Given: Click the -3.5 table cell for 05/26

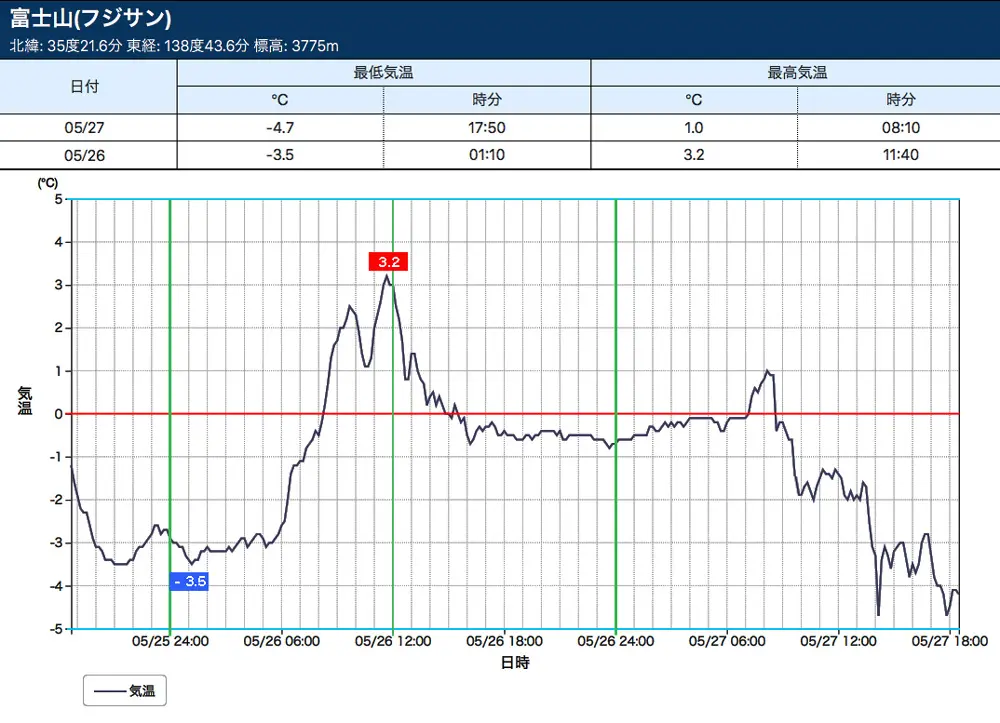Looking at the screenshot, I should 280,155.
